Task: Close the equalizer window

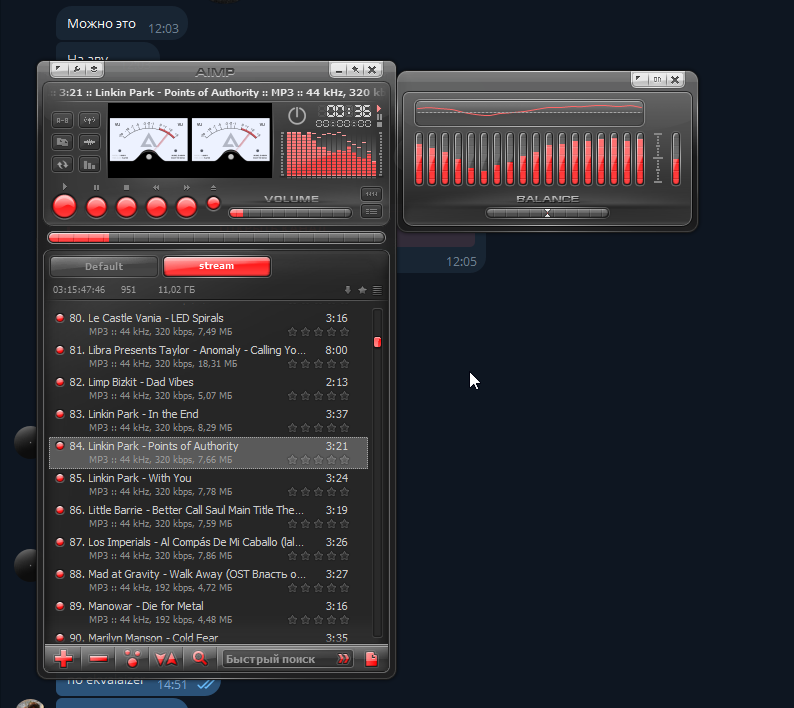Action: pyautogui.click(x=675, y=79)
